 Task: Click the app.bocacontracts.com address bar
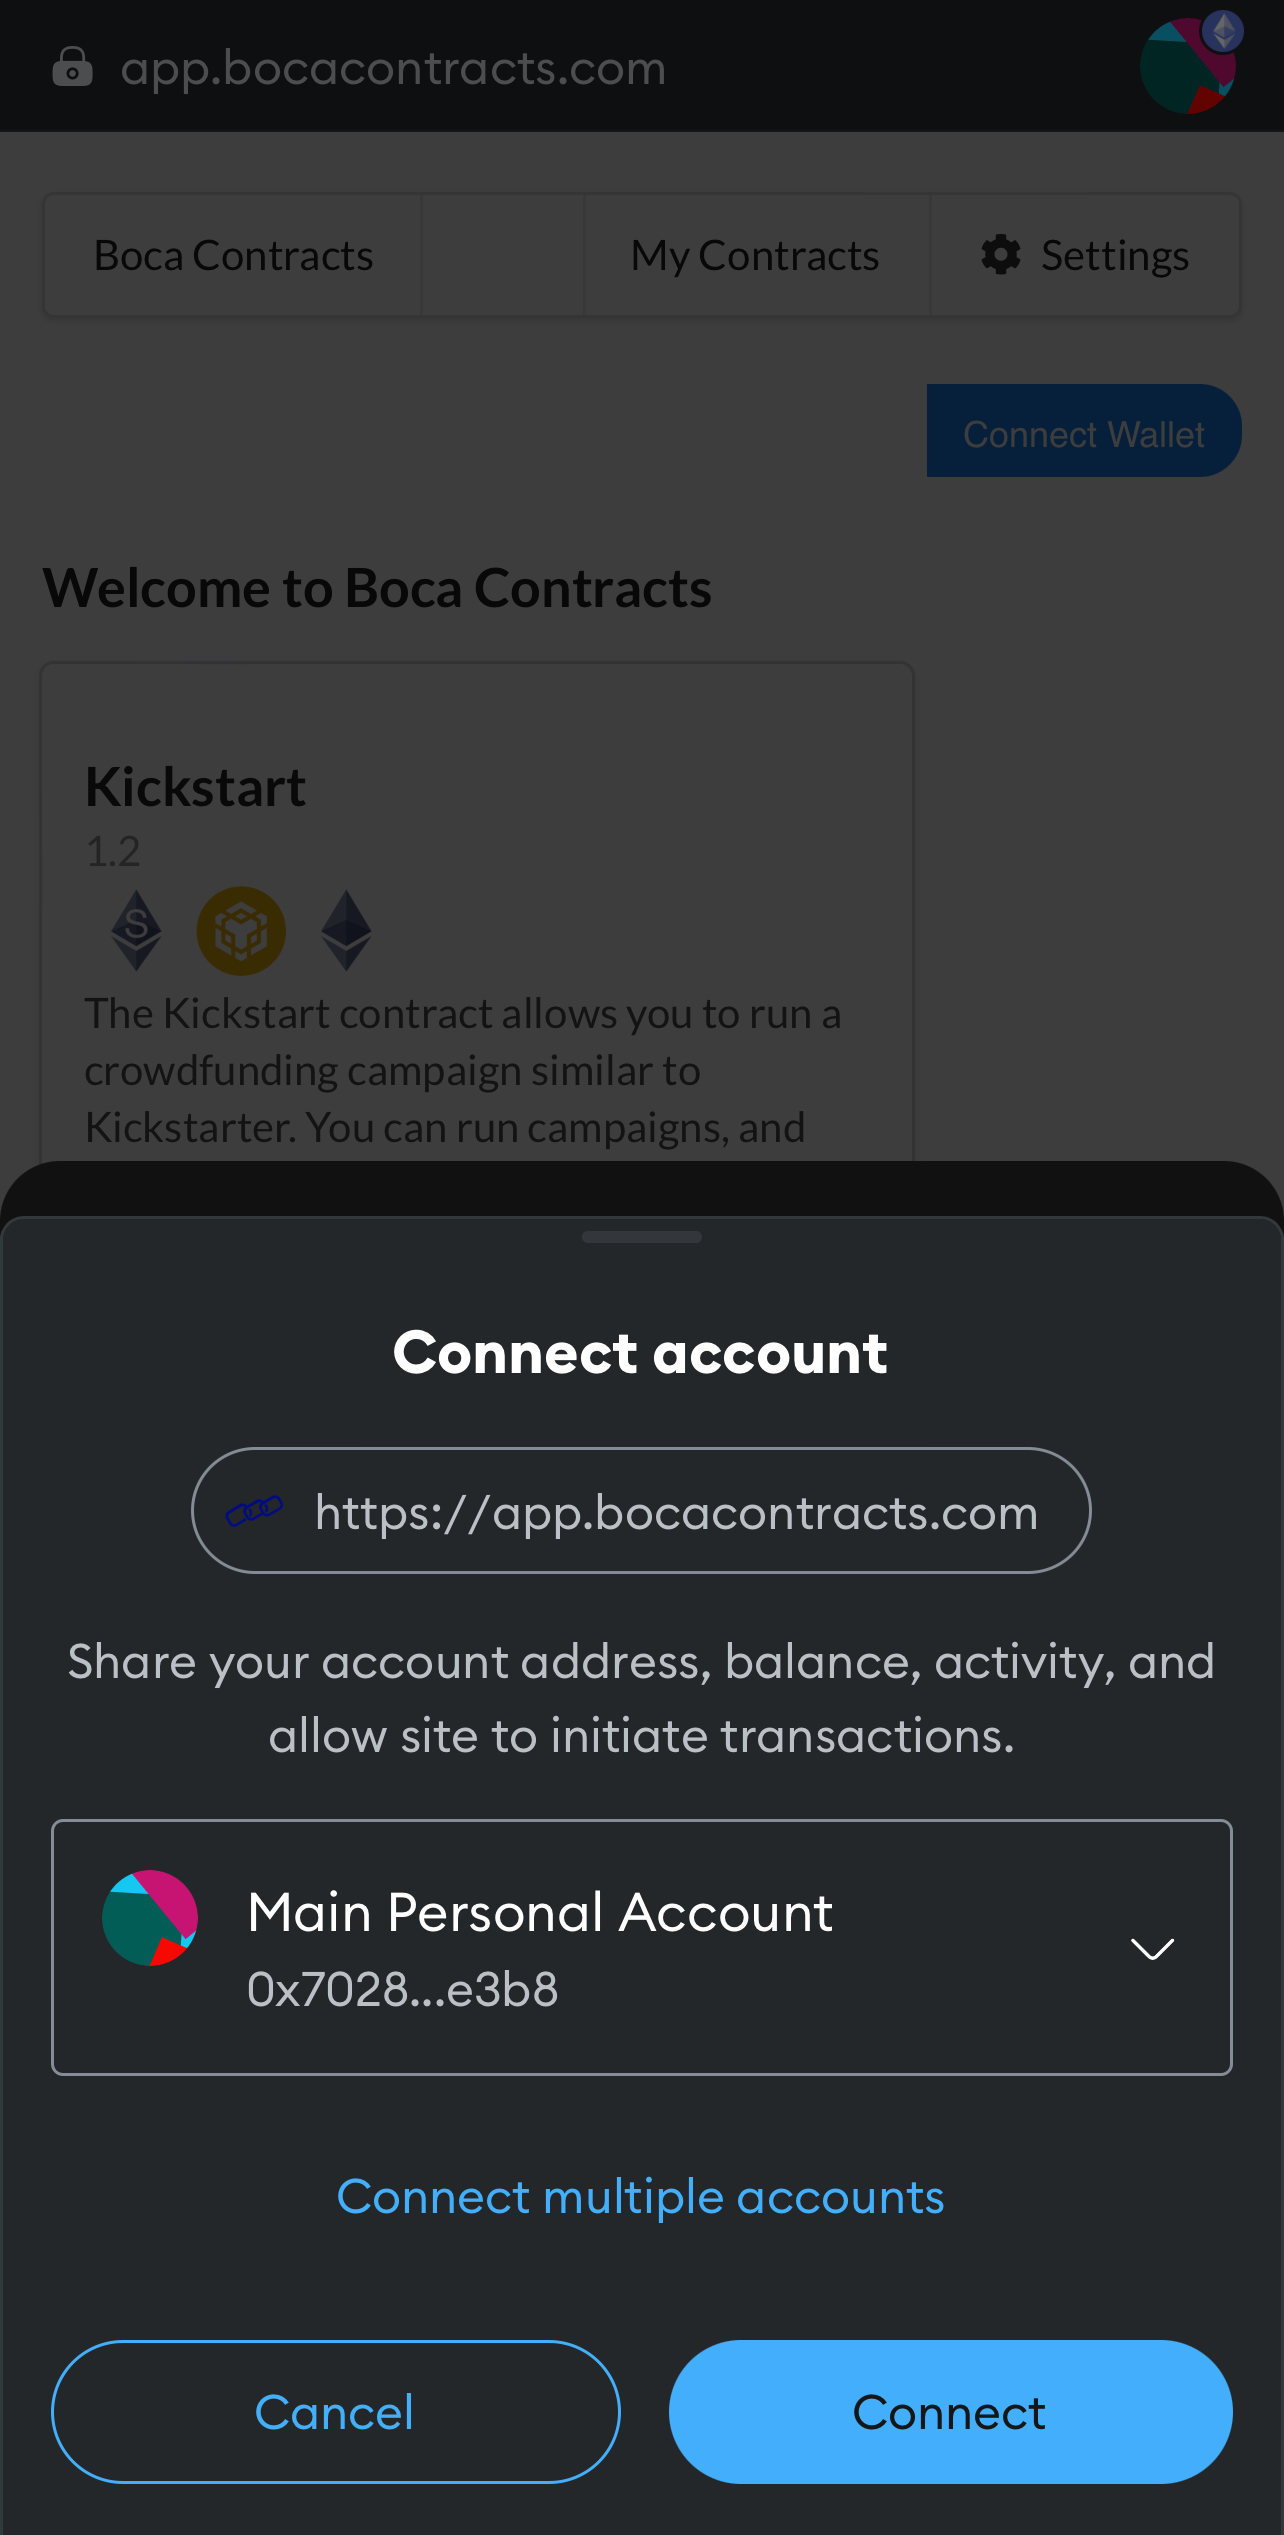tap(393, 68)
